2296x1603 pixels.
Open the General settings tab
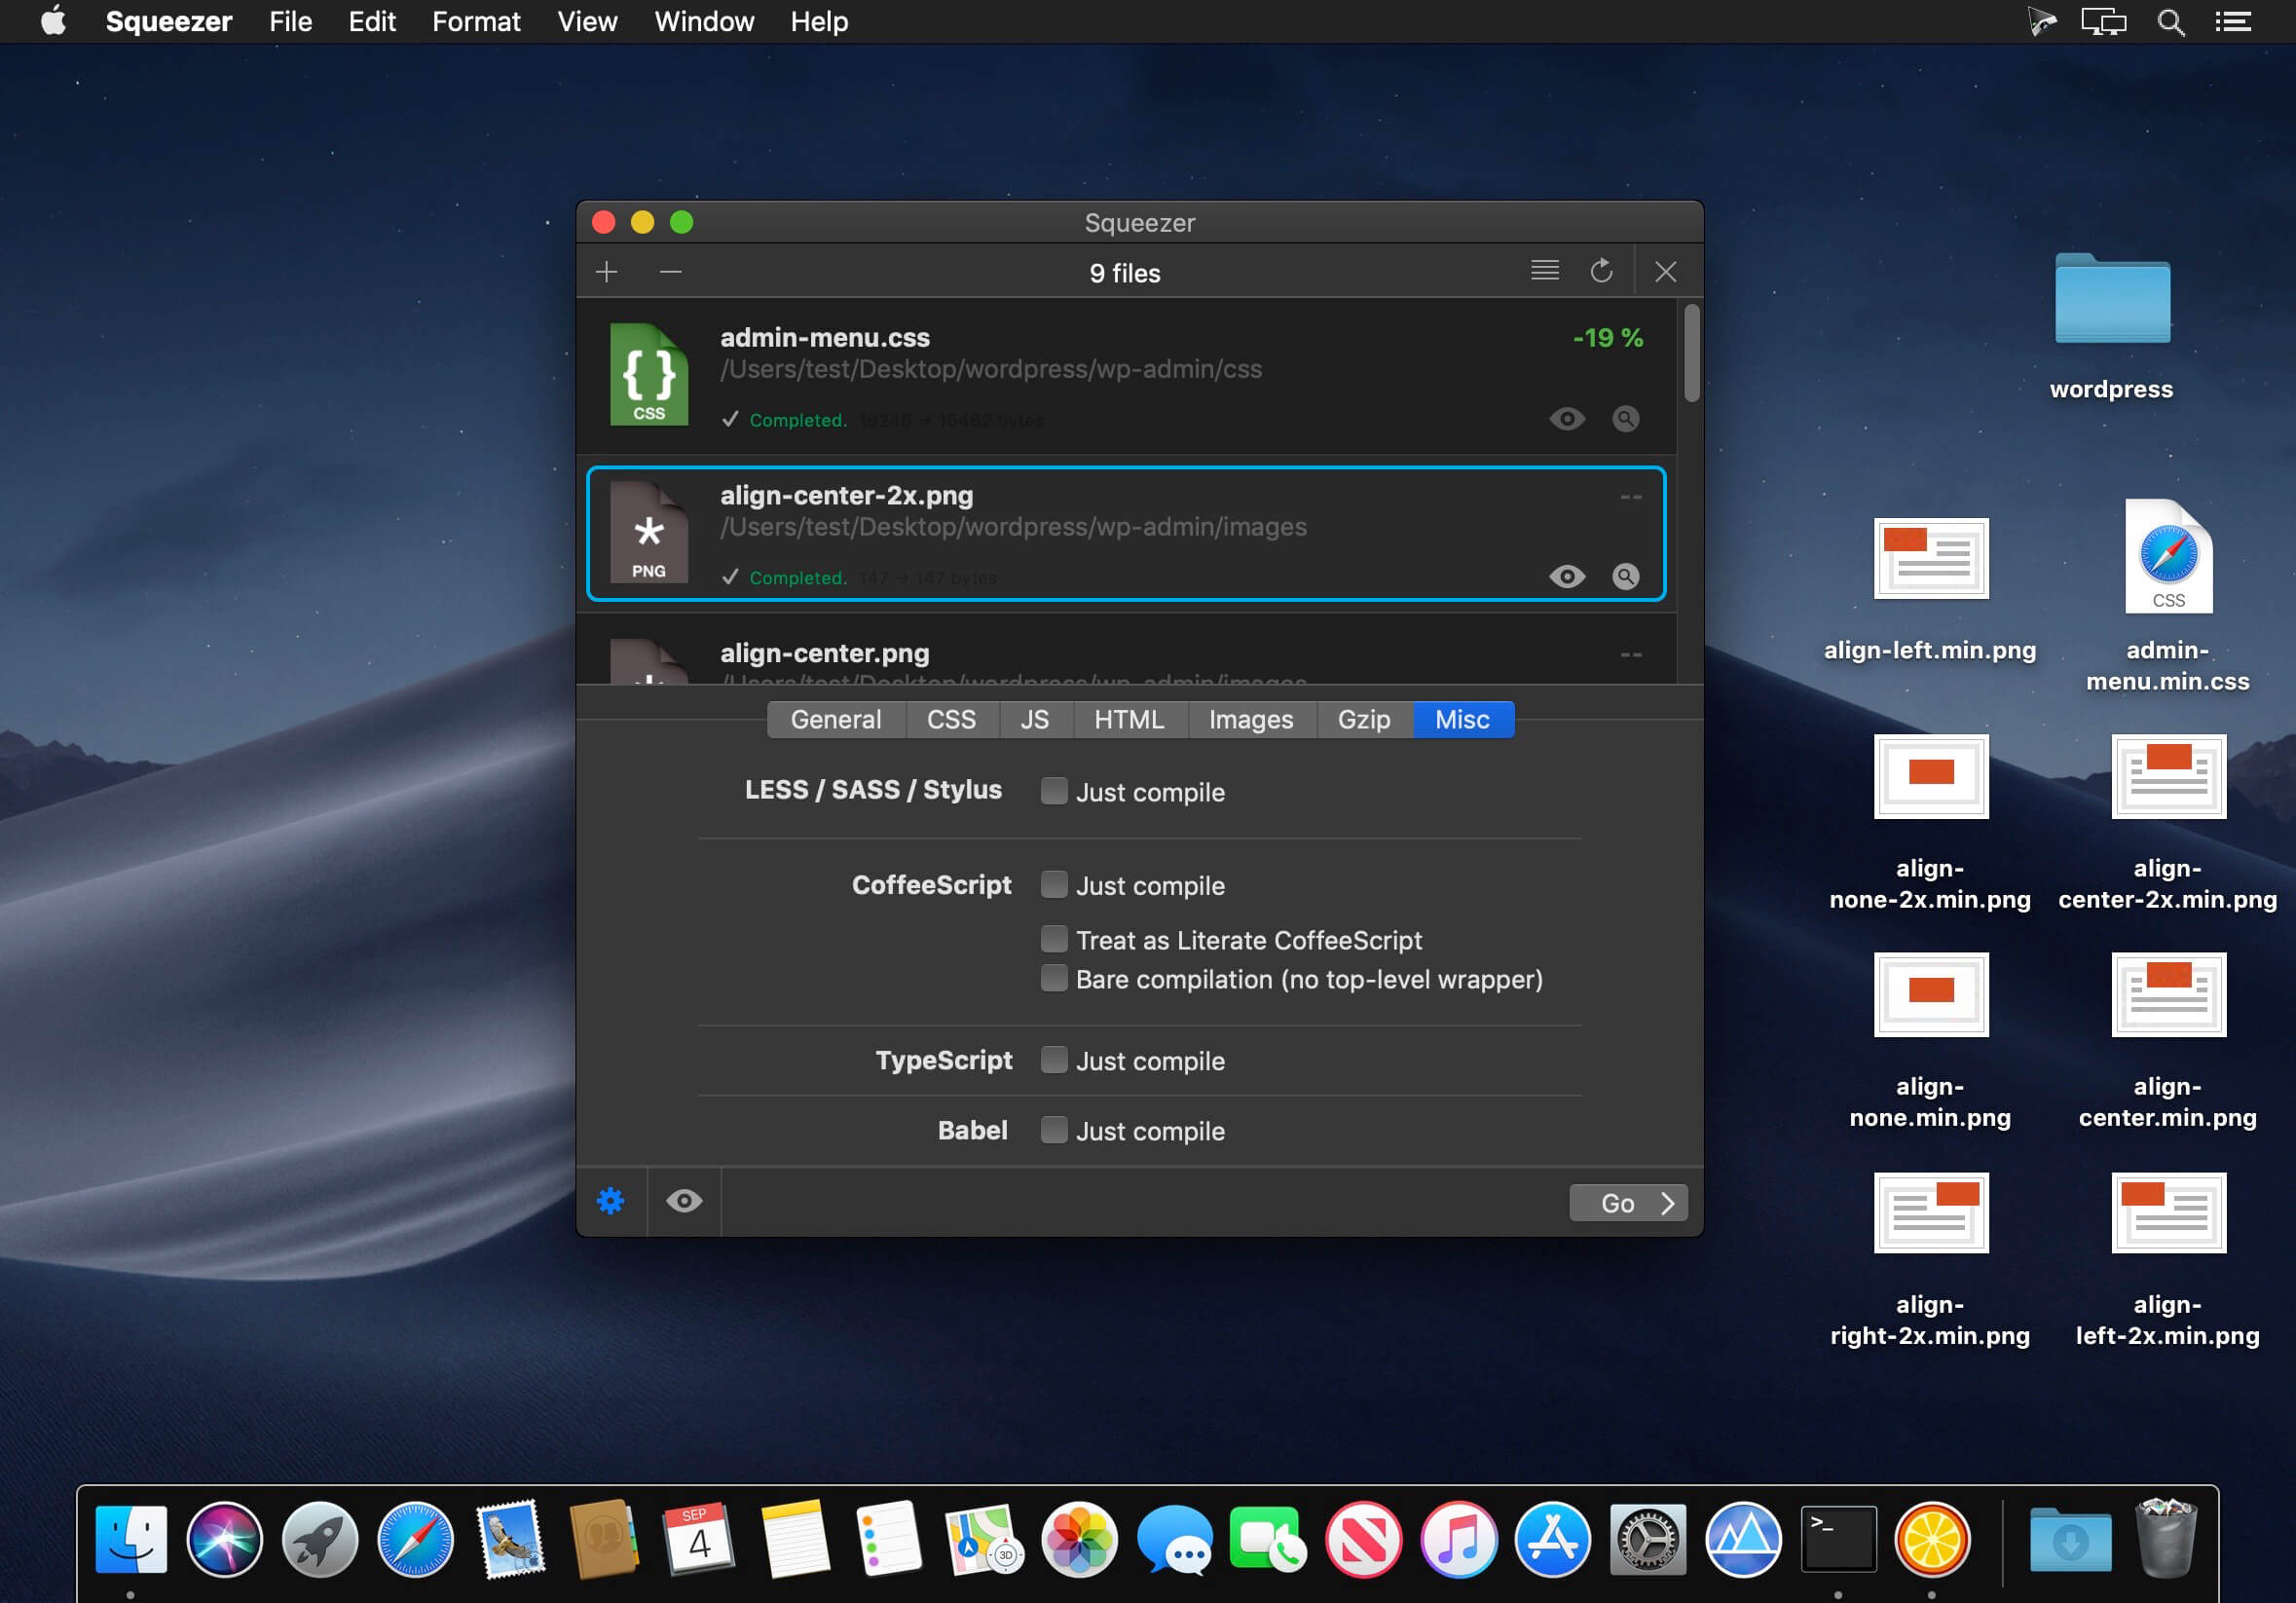tap(836, 720)
